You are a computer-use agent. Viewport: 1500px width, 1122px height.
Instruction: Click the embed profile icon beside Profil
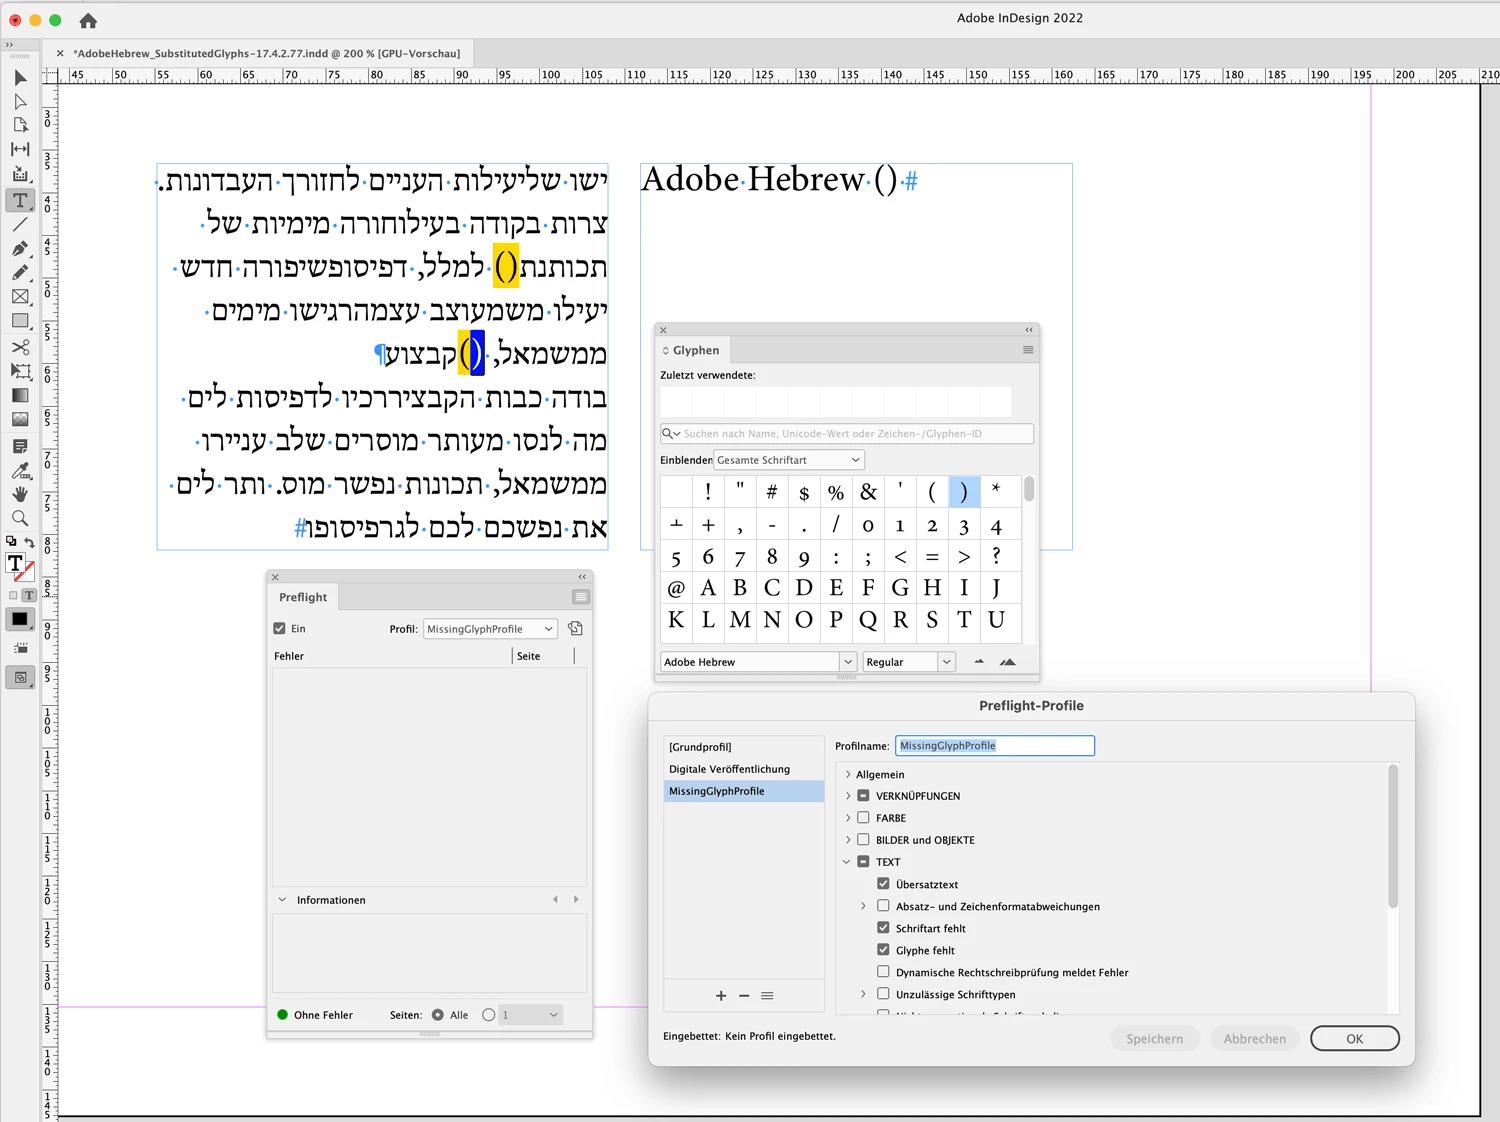(576, 629)
